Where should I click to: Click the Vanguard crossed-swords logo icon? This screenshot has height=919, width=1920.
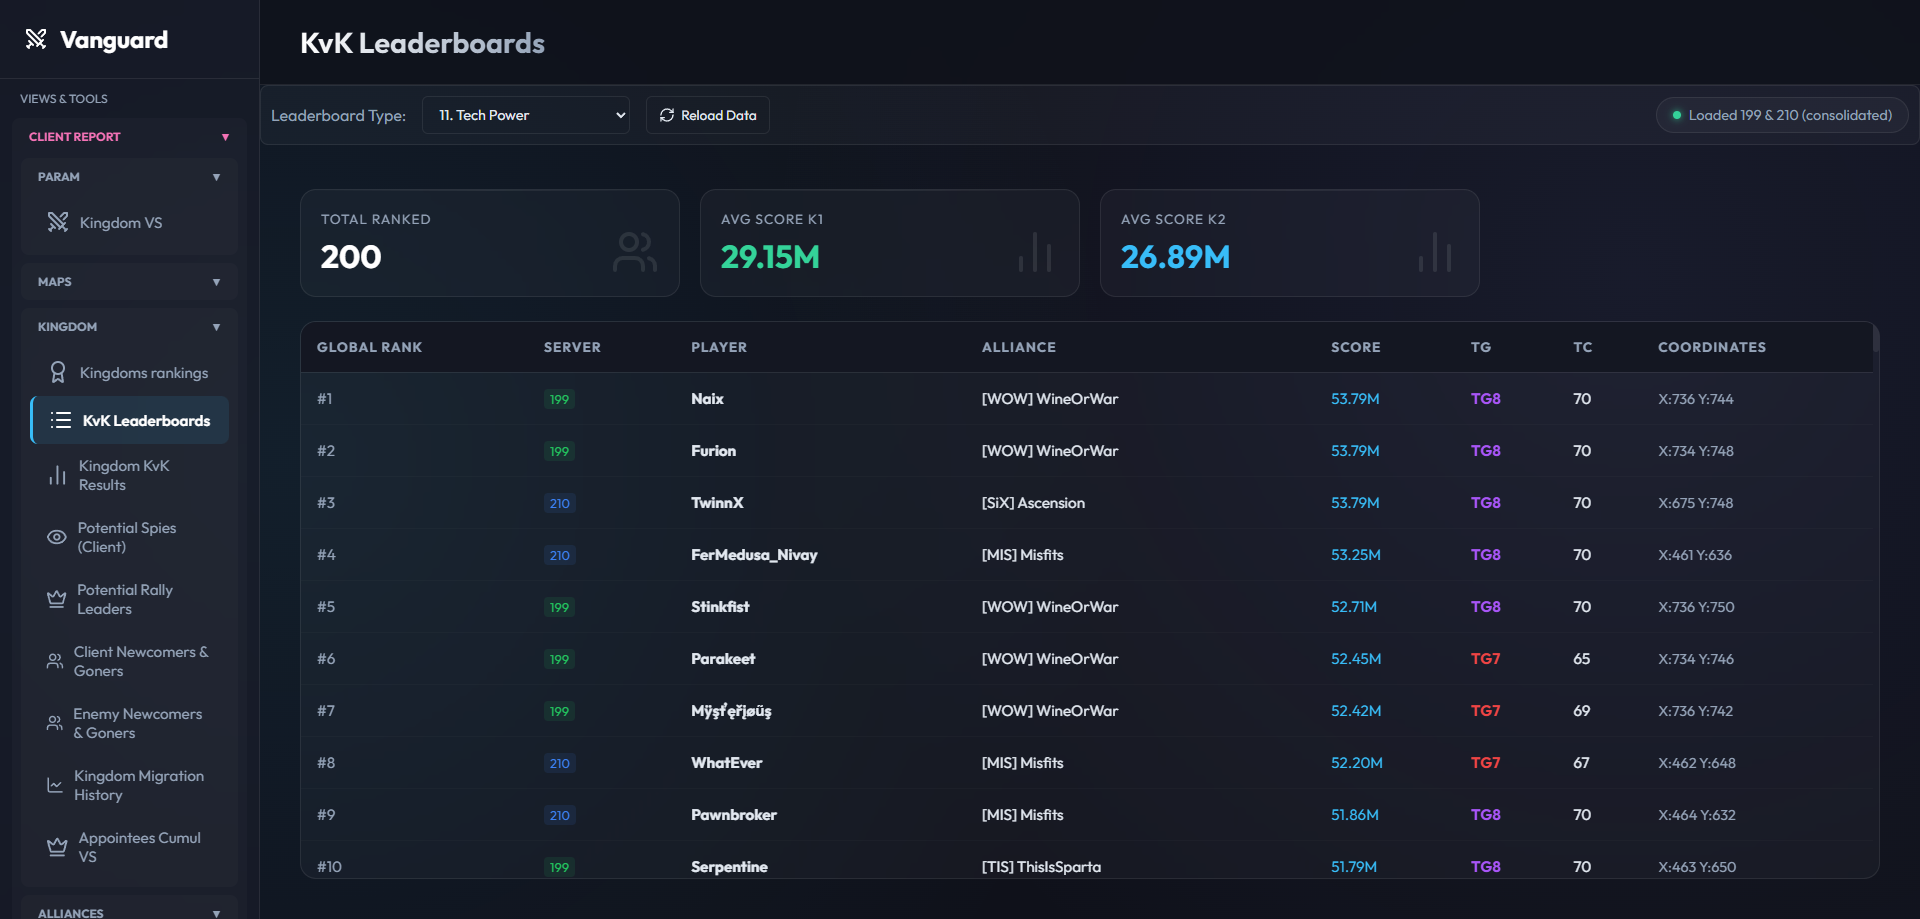click(x=36, y=39)
